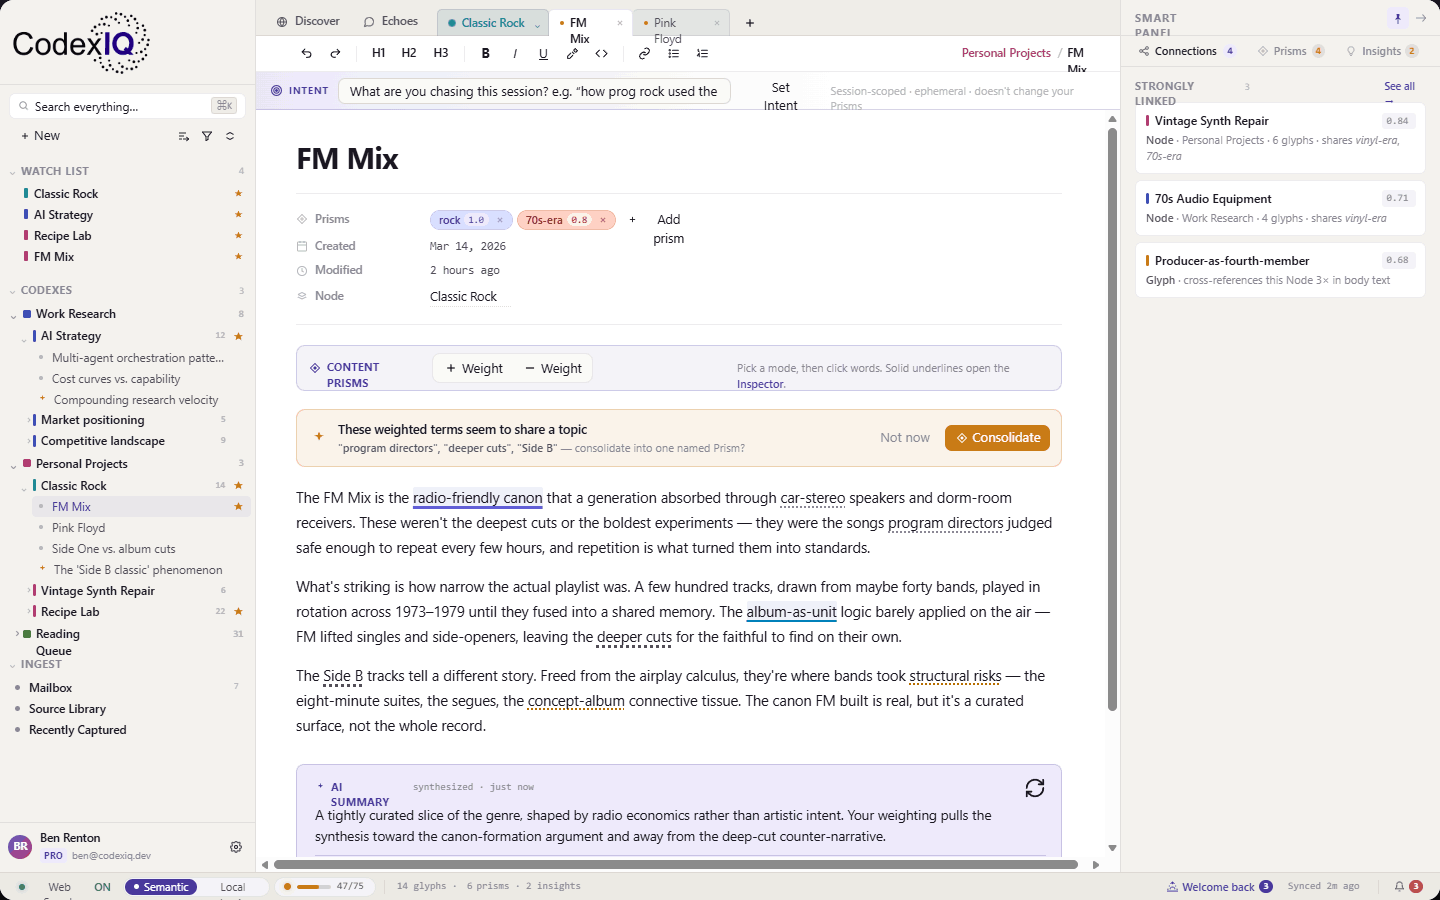Switch to the Prisms tab in Smart Panel
This screenshot has width=1440, height=900.
[1291, 51]
